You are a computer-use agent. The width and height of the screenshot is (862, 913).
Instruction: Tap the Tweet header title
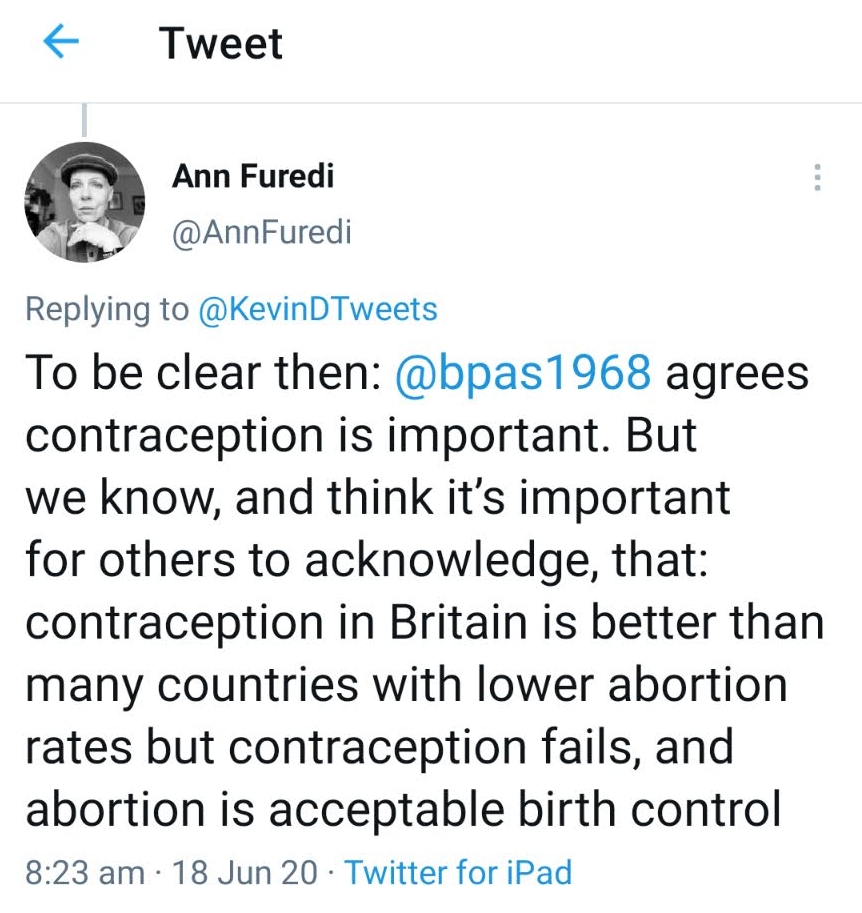[221, 44]
